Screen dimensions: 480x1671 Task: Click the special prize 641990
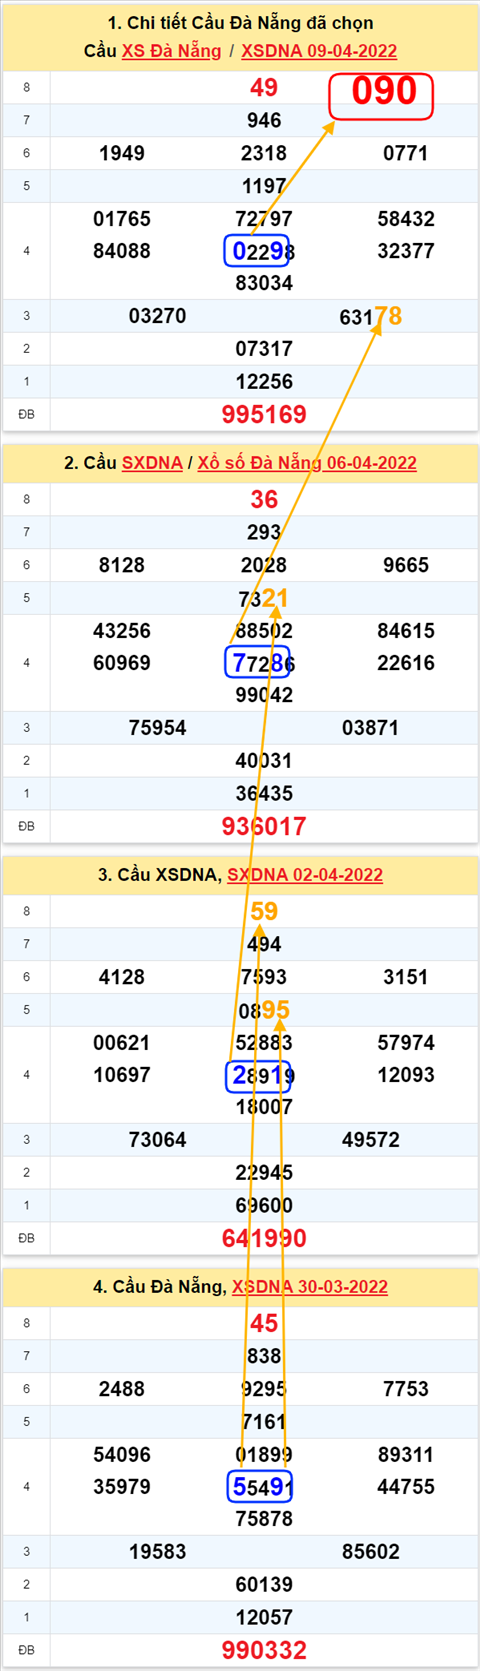tap(264, 1238)
